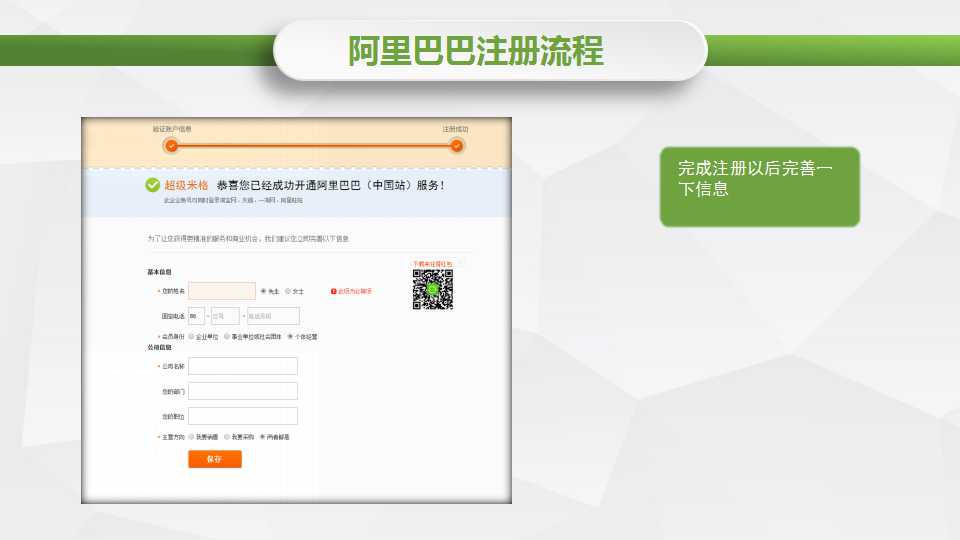Click the red error icon beside name field
This screenshot has width=960, height=540.
coord(334,291)
